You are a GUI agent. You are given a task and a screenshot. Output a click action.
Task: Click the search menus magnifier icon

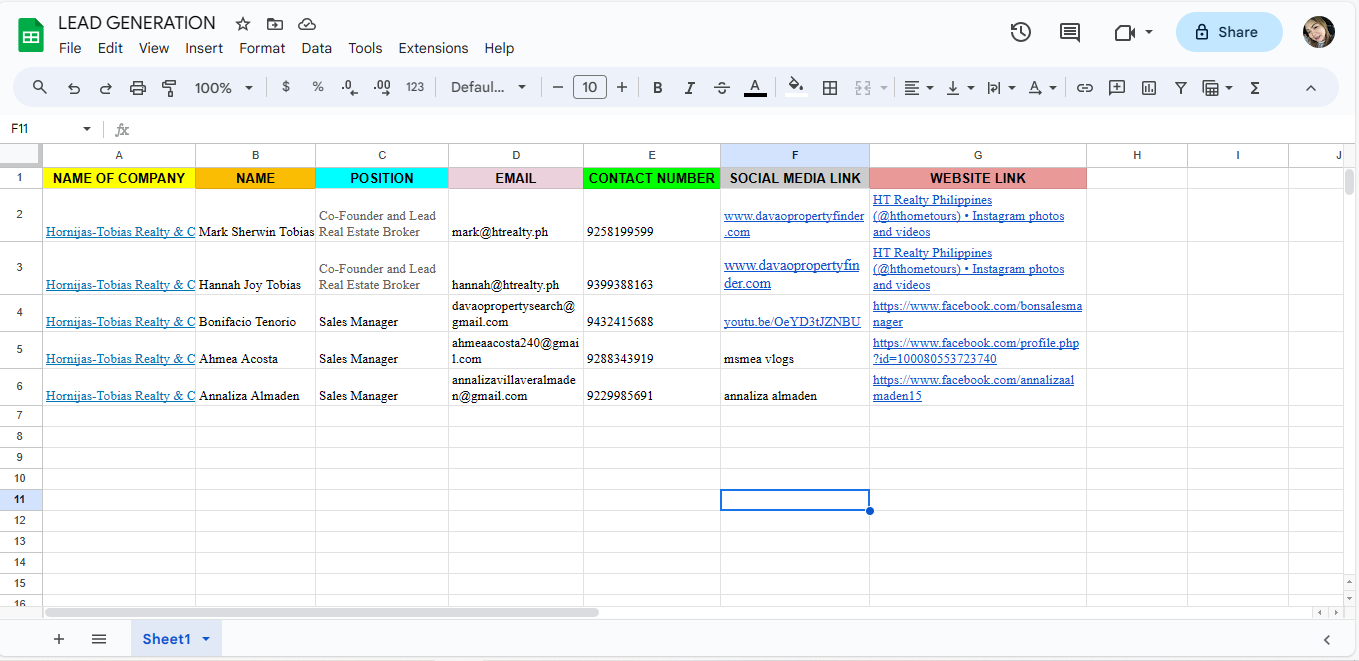tap(40, 88)
